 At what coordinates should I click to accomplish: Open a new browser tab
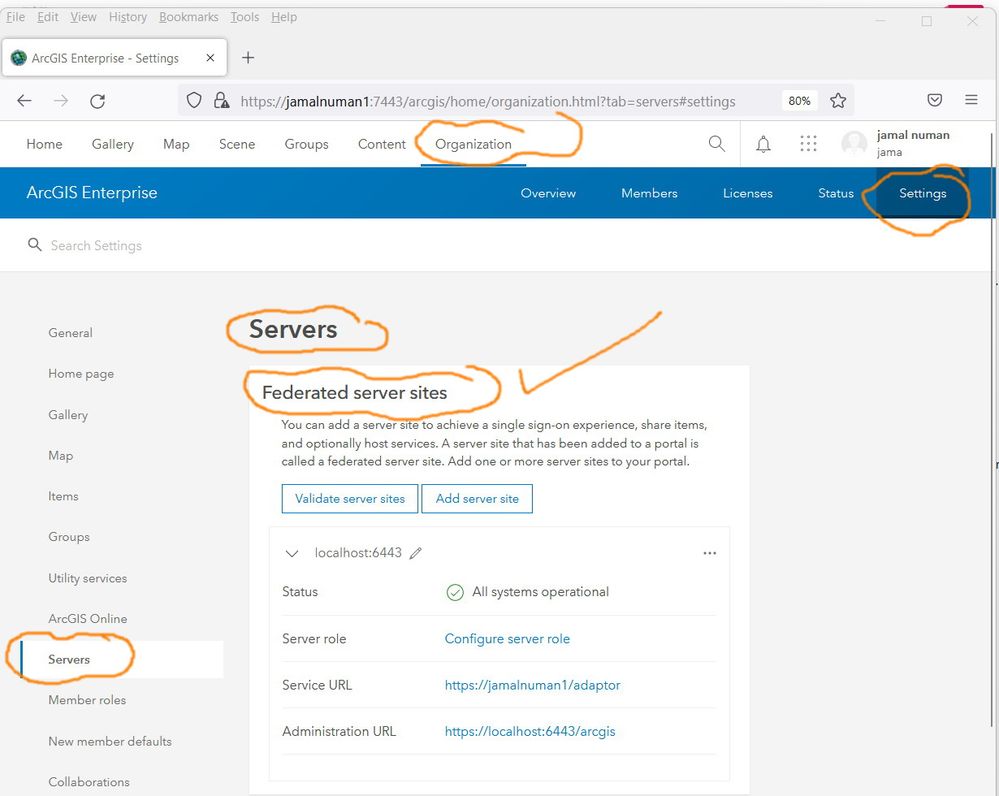pos(248,58)
